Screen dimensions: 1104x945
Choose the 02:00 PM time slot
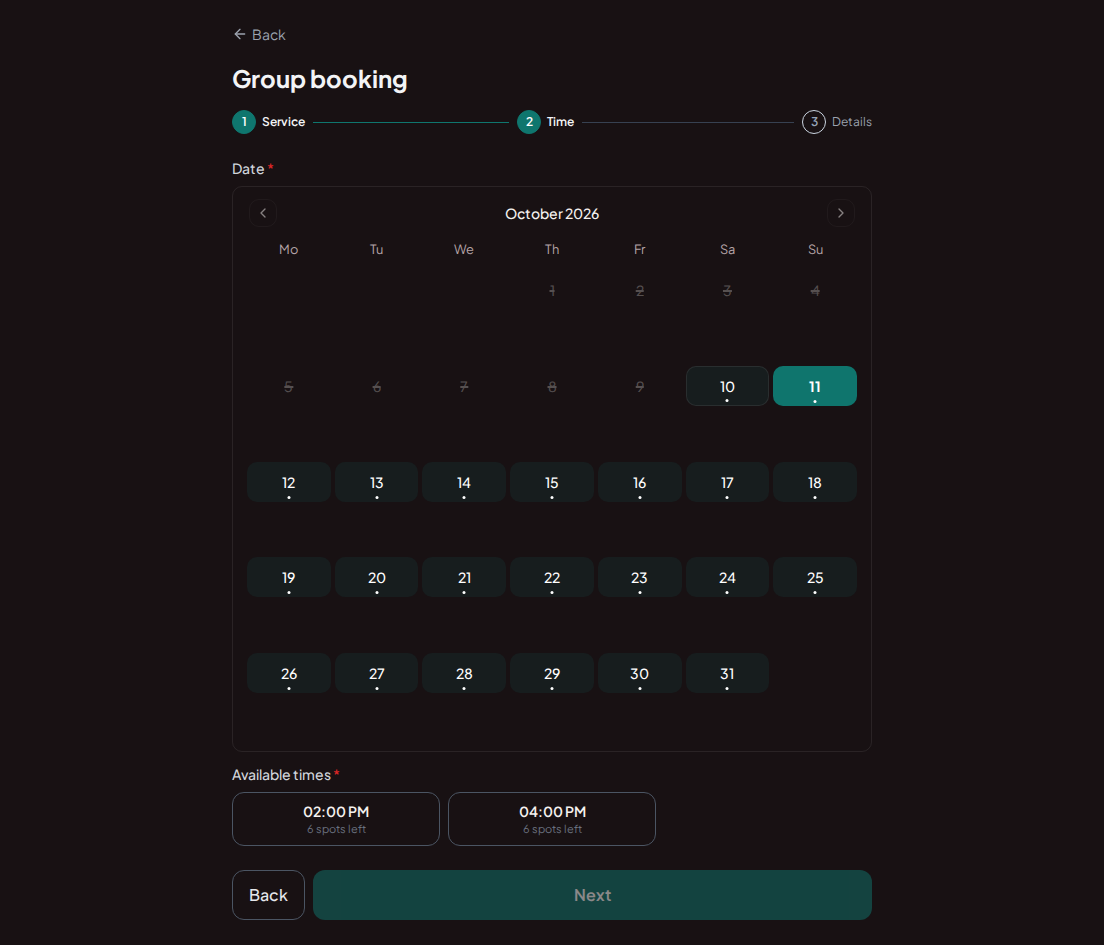pyautogui.click(x=336, y=819)
